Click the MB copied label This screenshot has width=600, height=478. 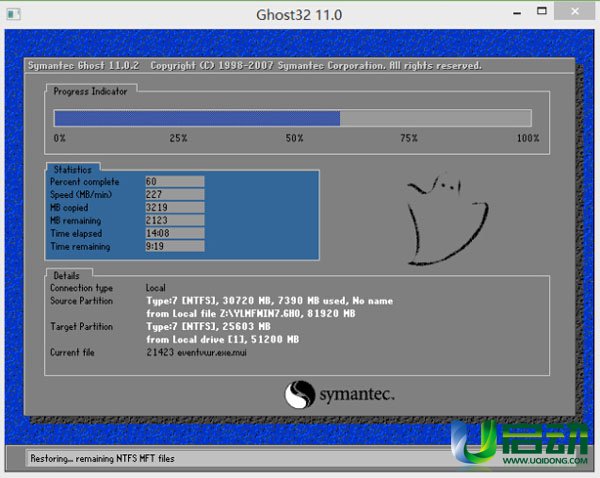pos(69,207)
